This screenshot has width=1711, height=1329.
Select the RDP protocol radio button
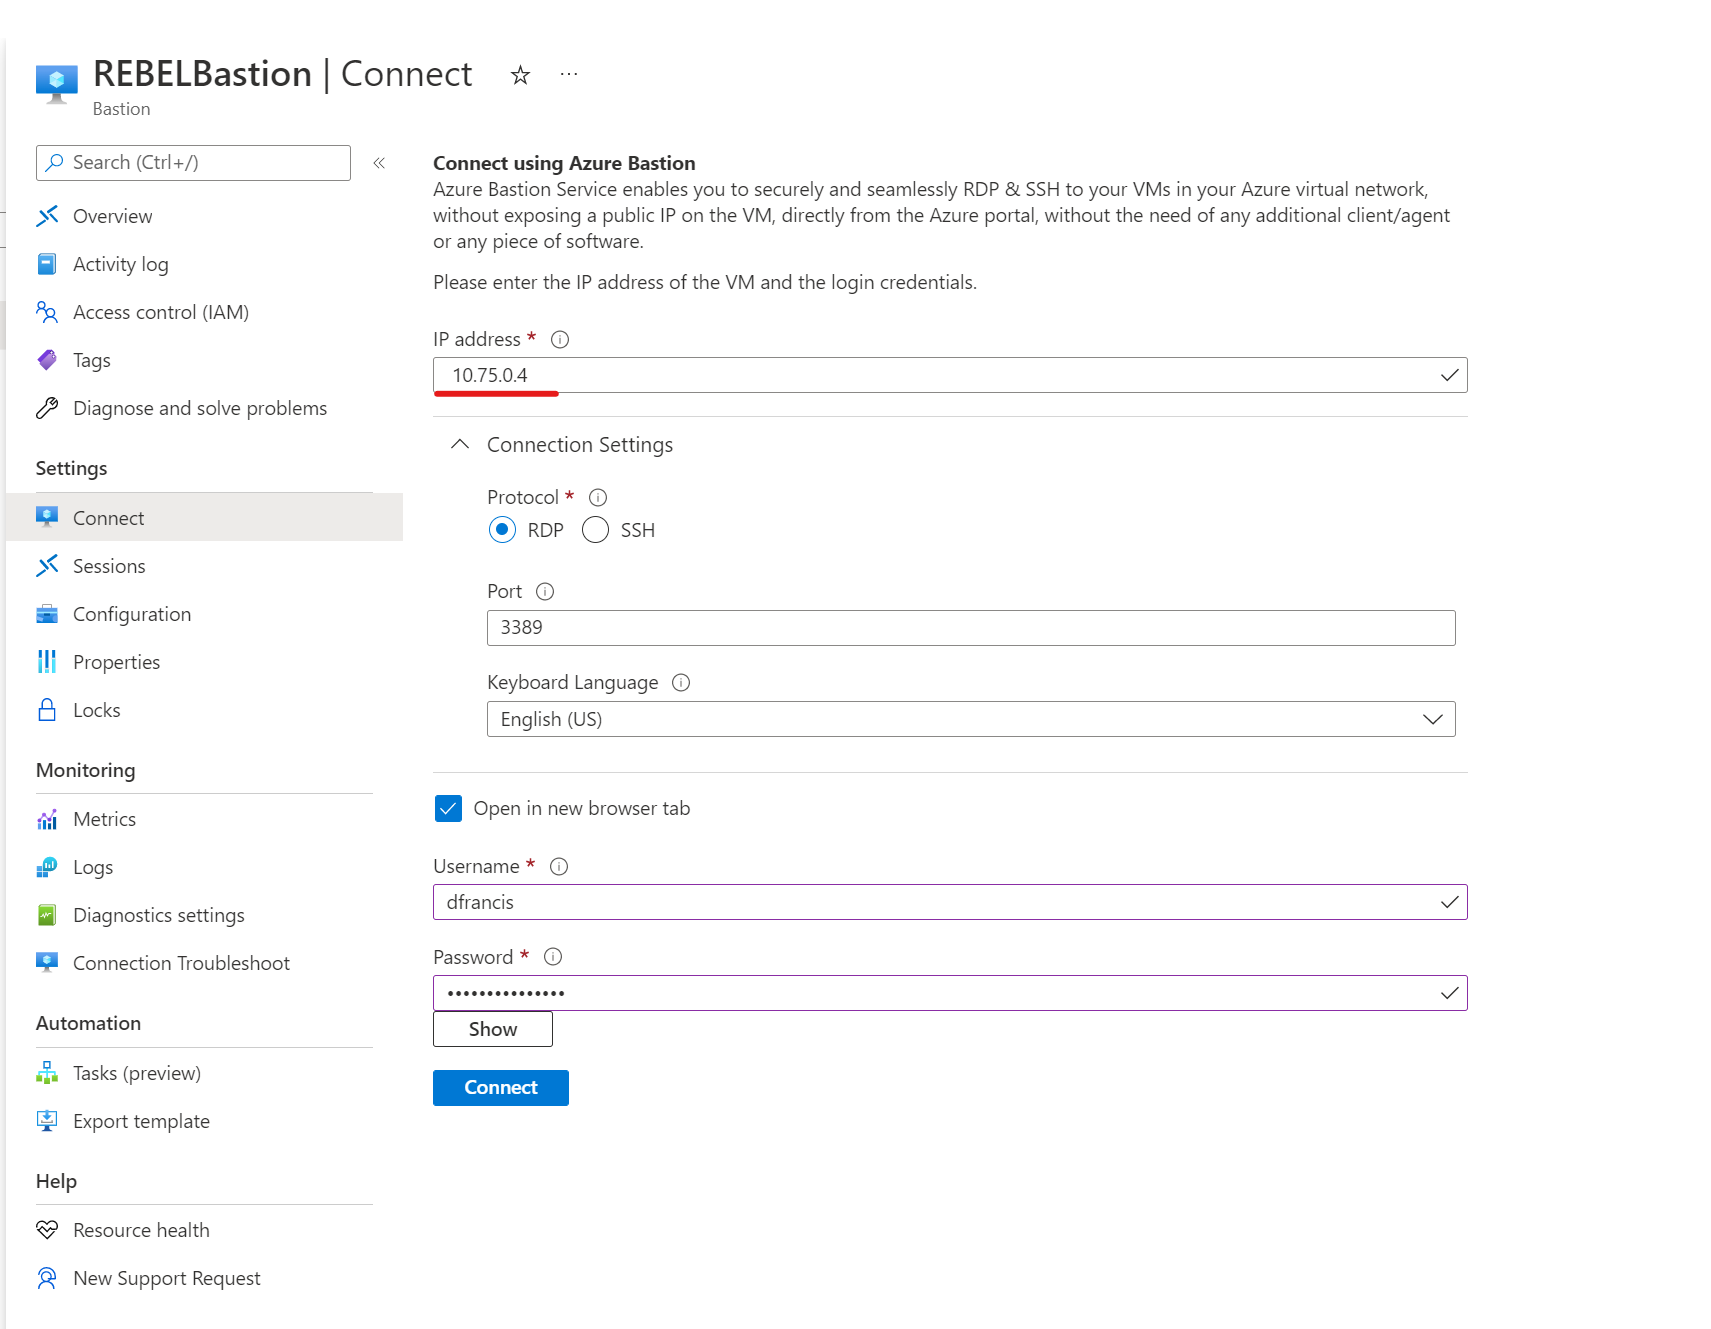[502, 530]
